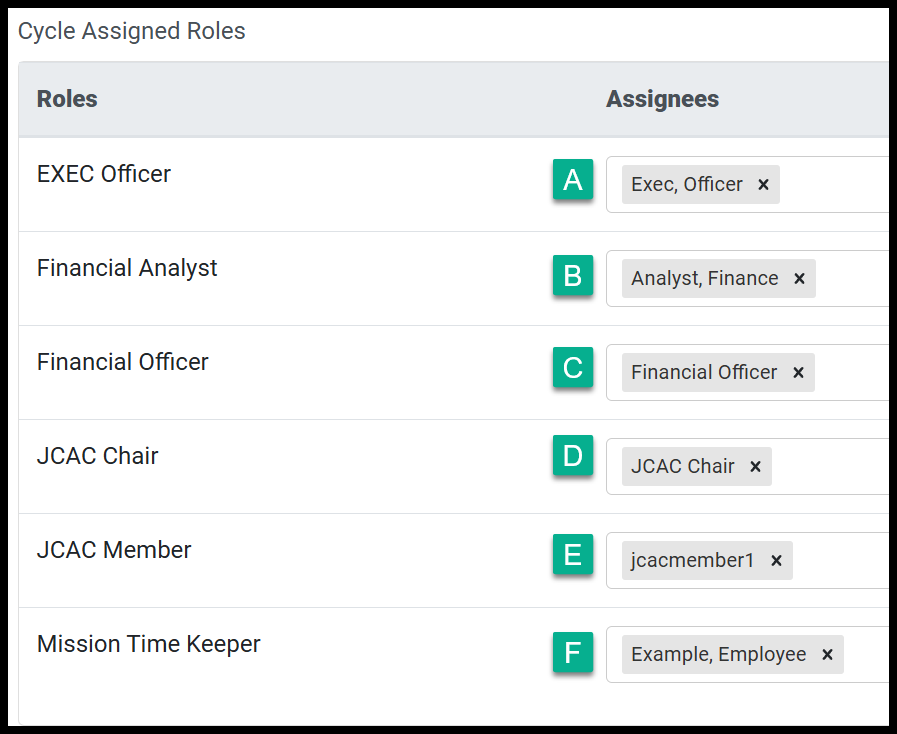Open the EXEC Officer assignees field
897x734 pixels.
pyautogui.click(x=835, y=184)
